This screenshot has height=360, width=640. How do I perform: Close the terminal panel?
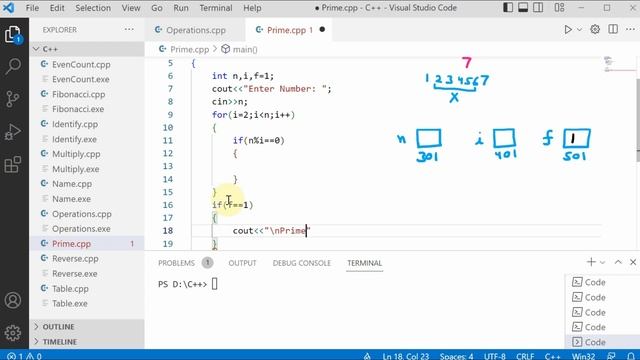click(x=633, y=262)
